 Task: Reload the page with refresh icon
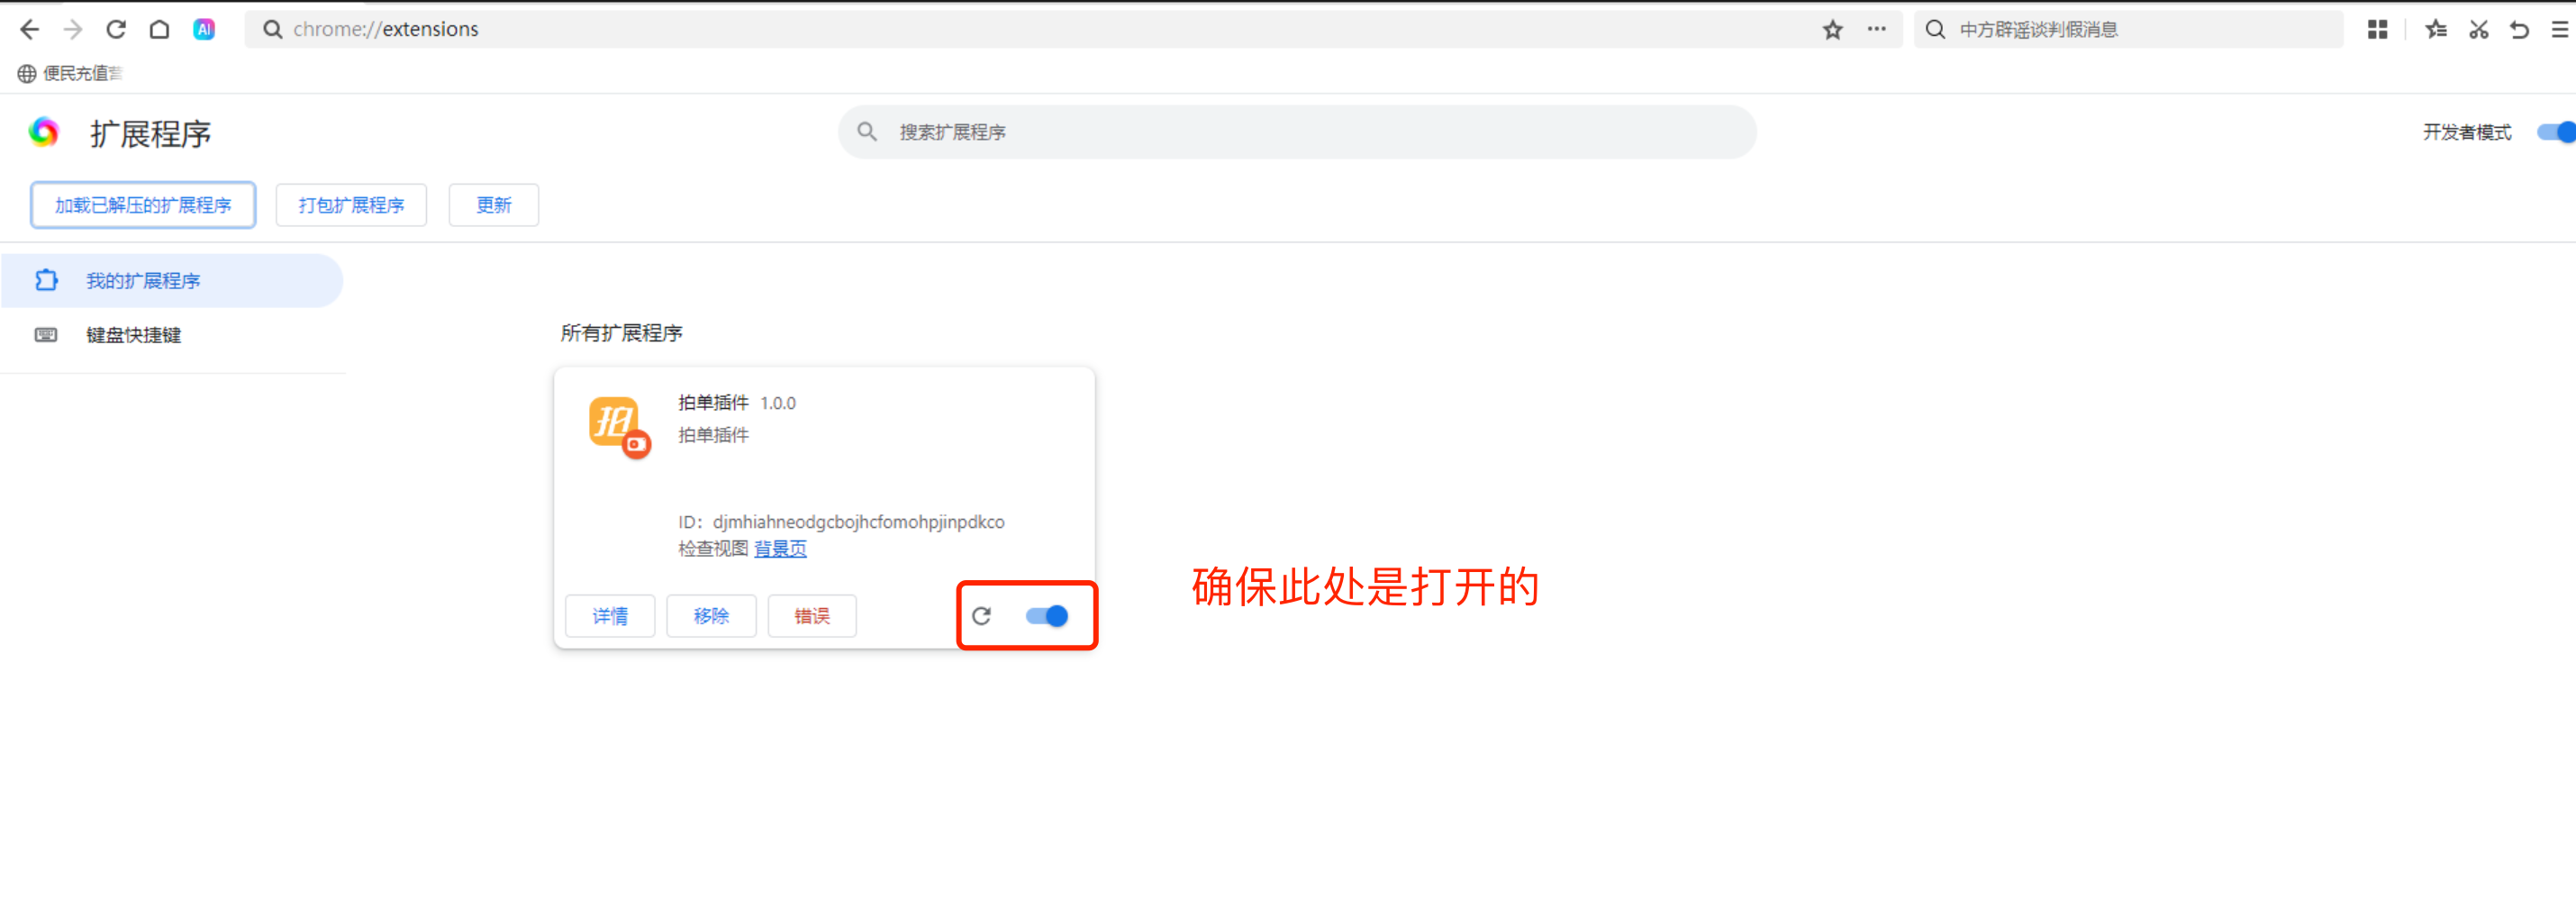tap(116, 29)
